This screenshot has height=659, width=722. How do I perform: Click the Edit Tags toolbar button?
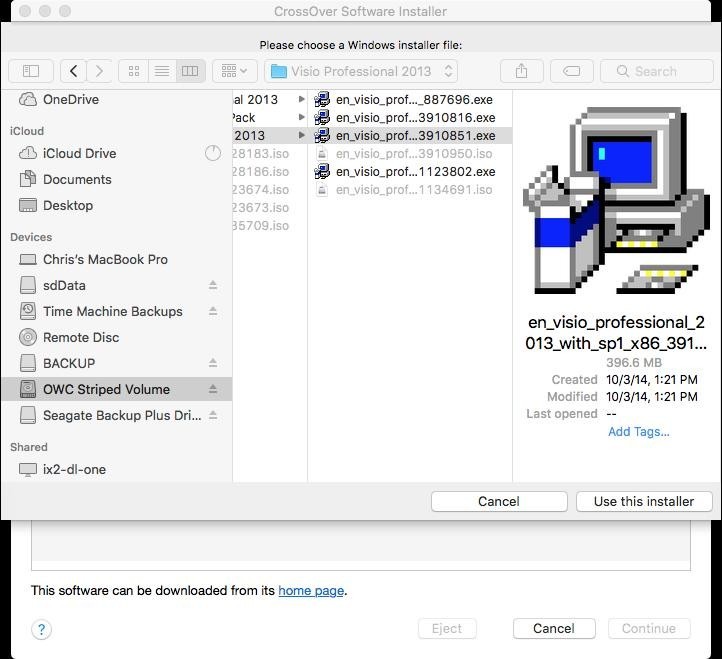tap(571, 71)
